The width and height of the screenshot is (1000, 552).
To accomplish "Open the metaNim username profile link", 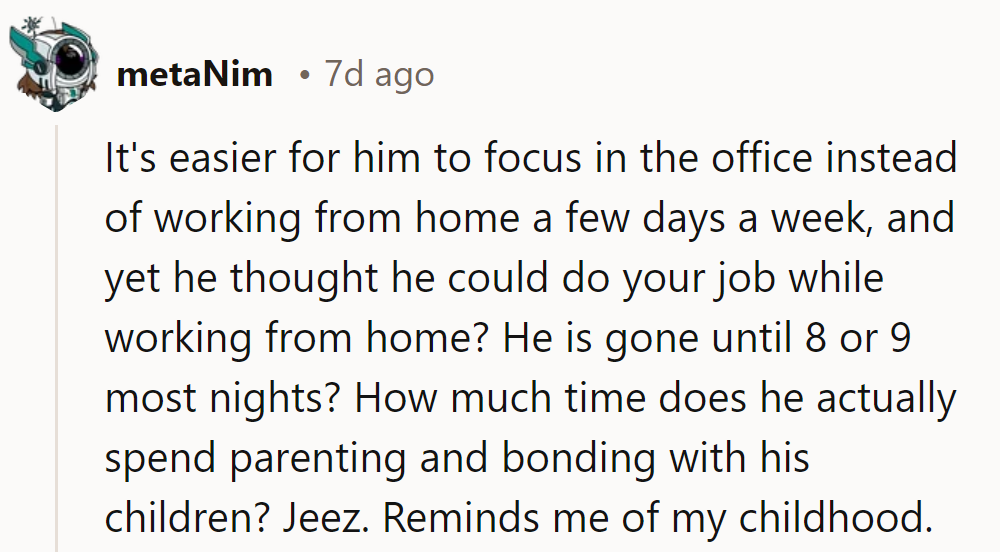I will coord(194,75).
